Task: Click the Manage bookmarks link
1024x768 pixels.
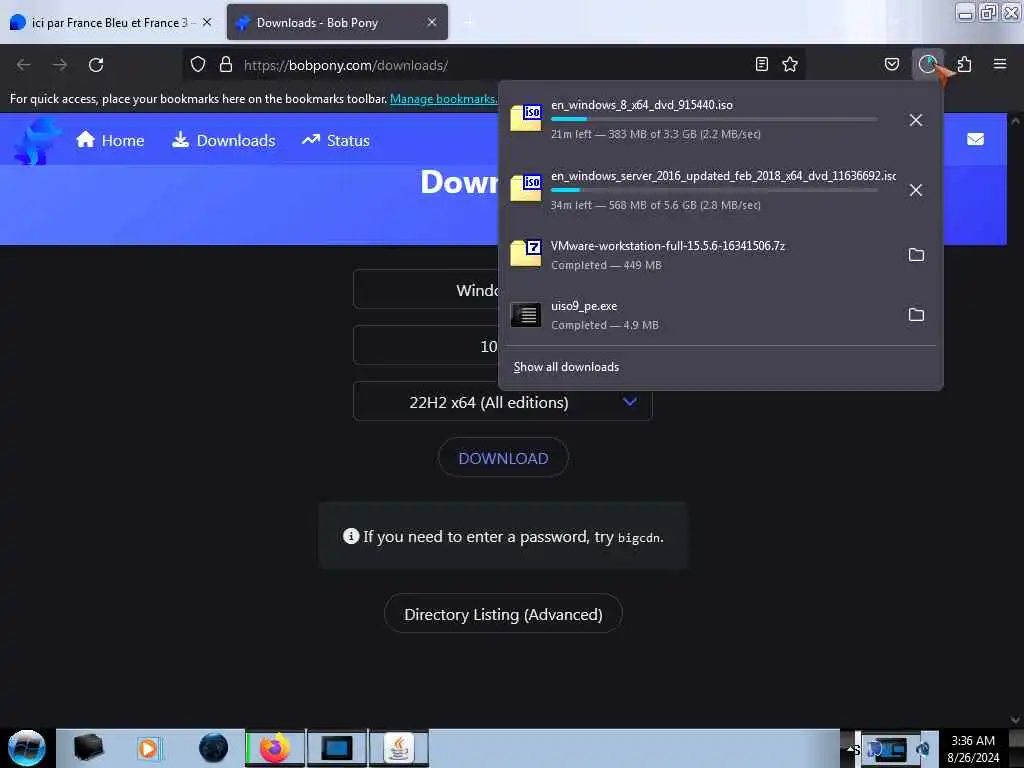Action: click(444, 99)
